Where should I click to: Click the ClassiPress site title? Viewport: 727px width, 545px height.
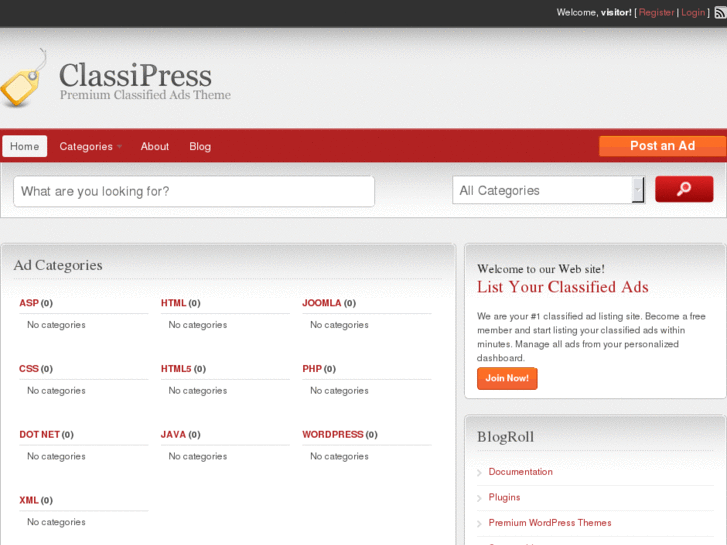click(135, 75)
